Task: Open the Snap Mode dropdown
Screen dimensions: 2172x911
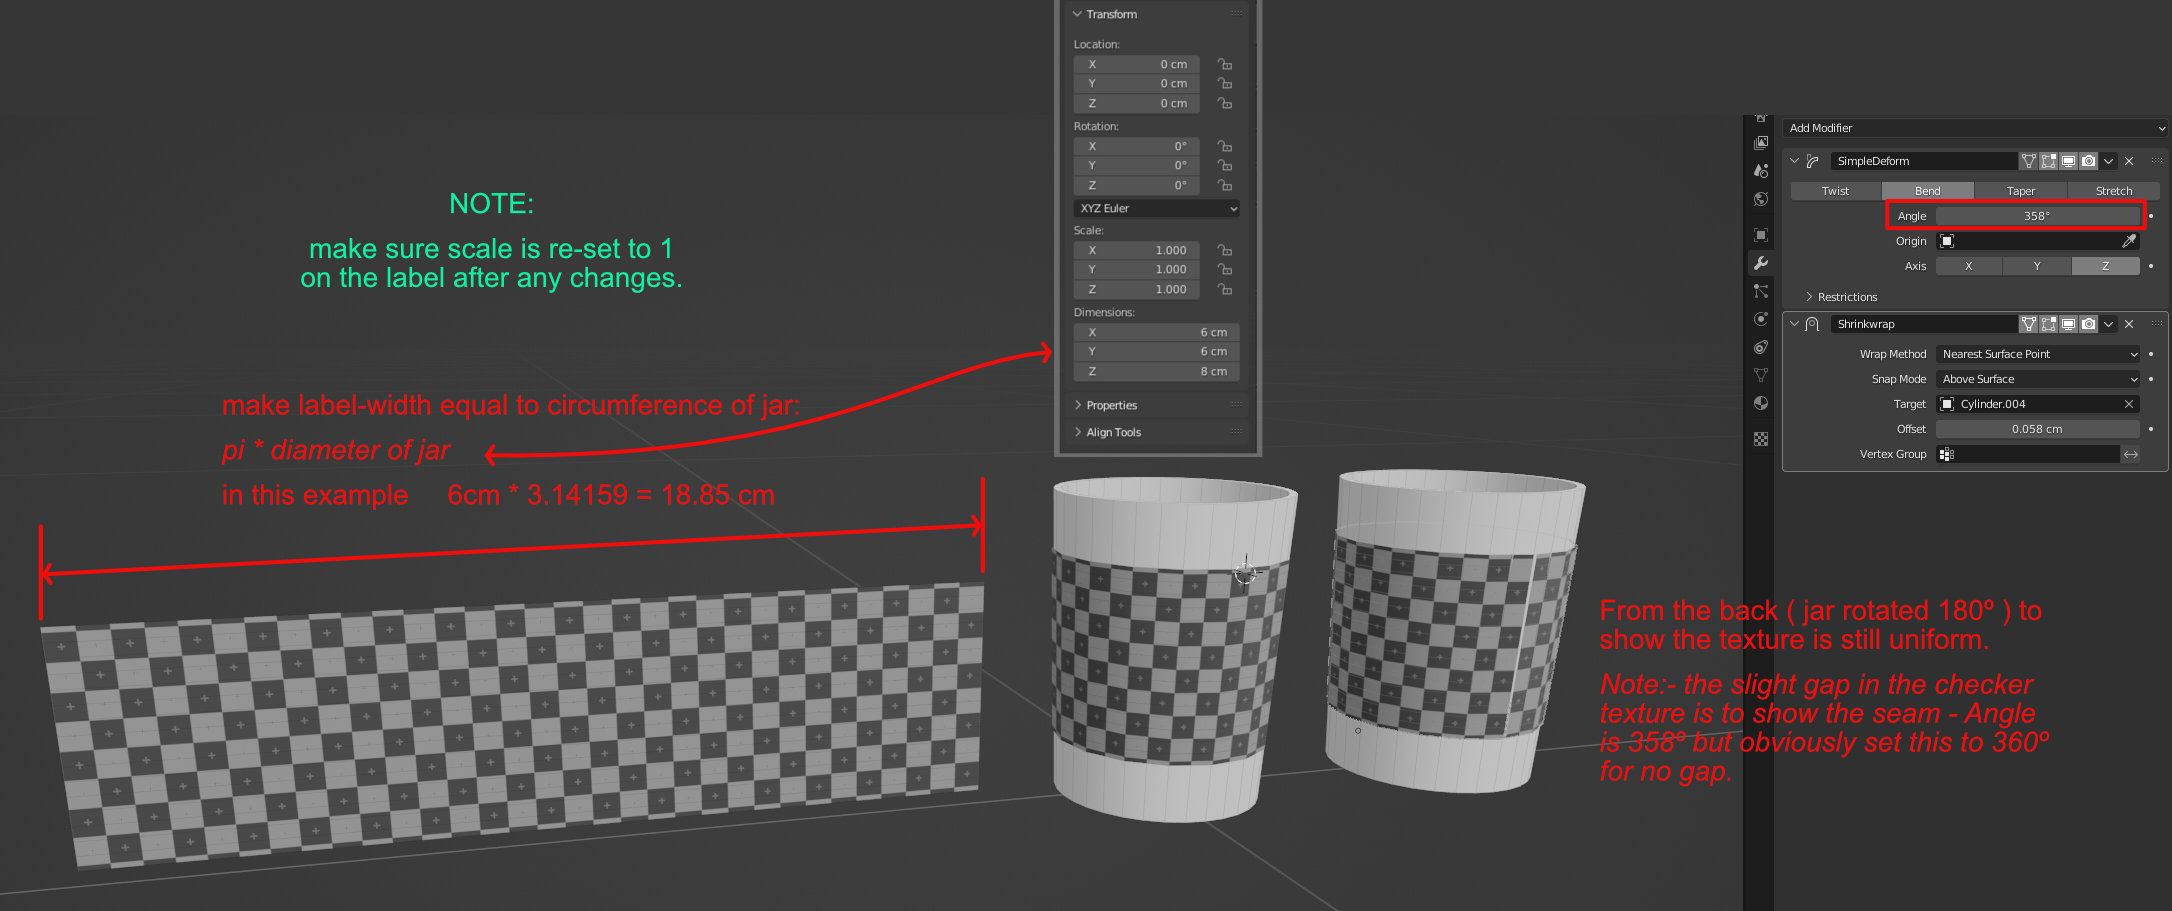Action: pos(2038,379)
